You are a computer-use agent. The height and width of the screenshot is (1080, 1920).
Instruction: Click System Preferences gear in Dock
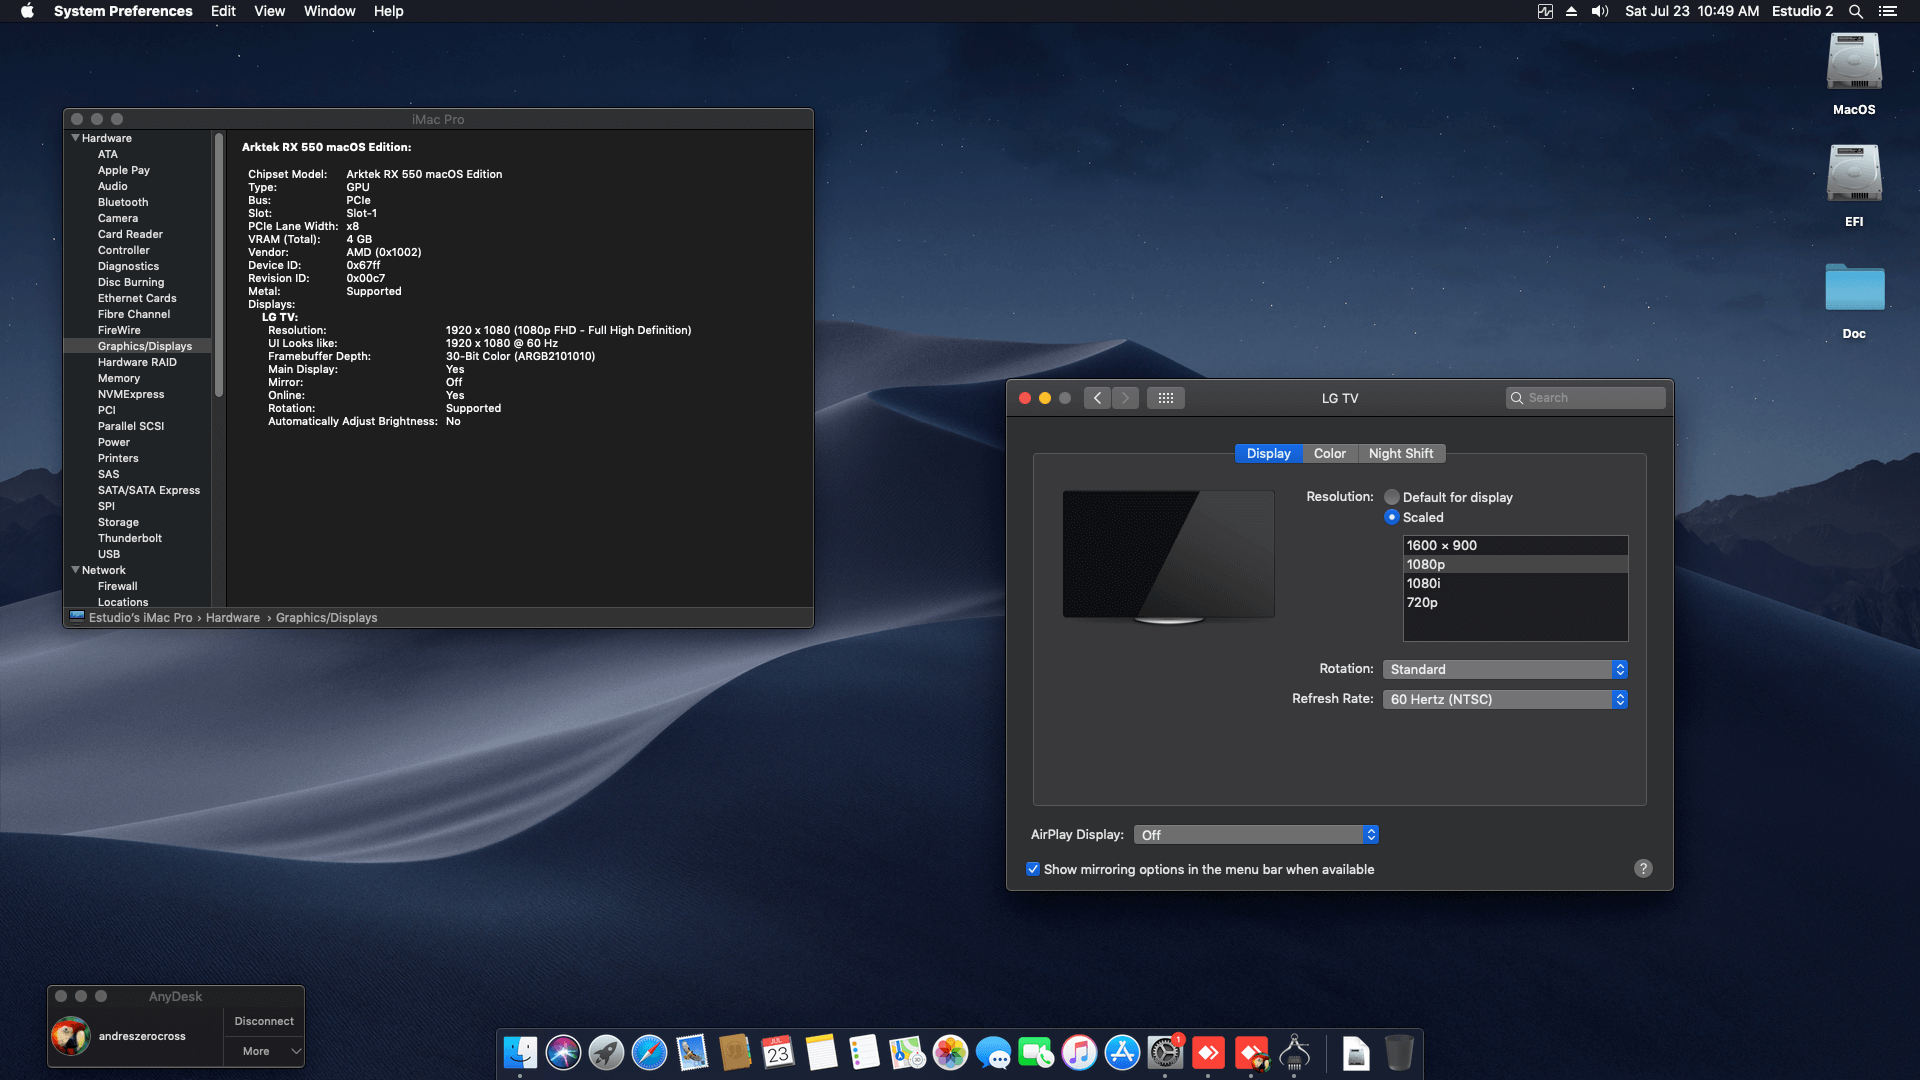point(1165,1053)
